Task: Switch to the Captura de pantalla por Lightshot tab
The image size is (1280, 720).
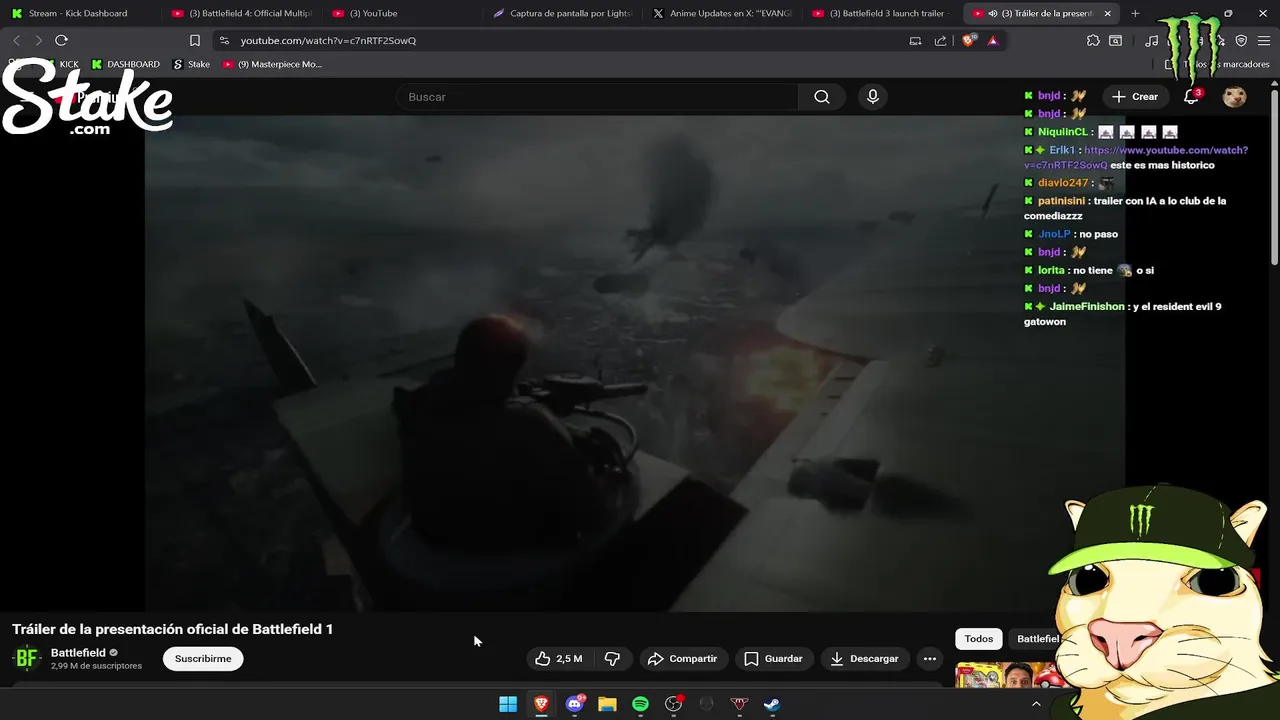Action: pos(563,13)
